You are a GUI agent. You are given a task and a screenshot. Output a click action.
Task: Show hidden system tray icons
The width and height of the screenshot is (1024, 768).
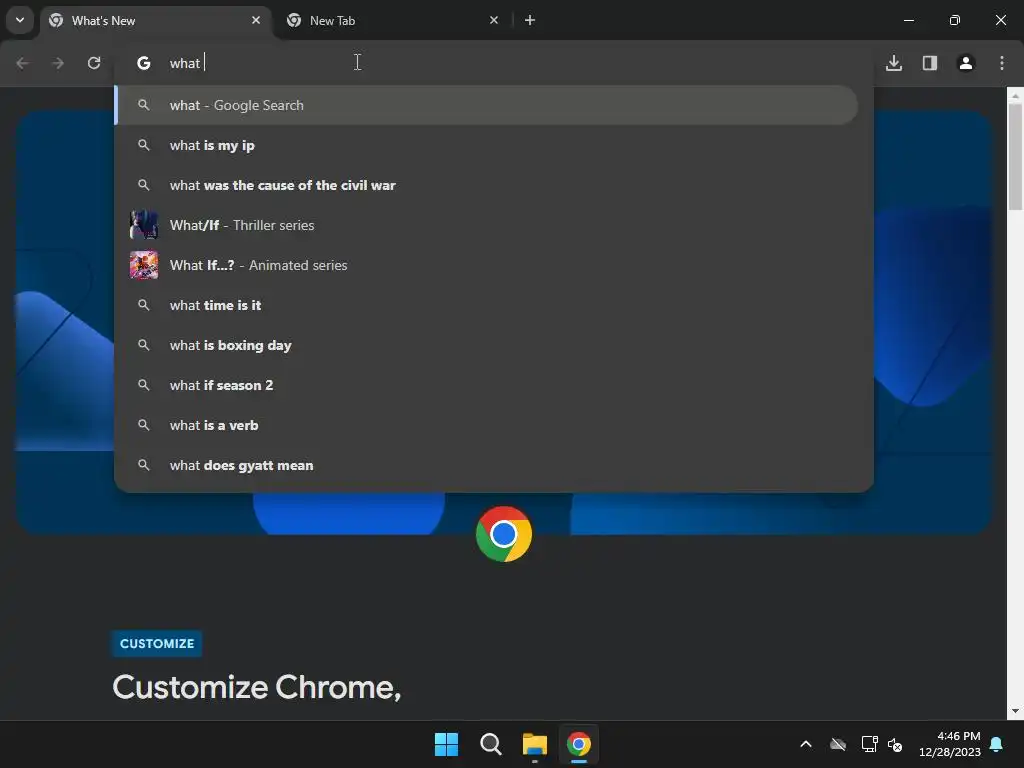(806, 744)
